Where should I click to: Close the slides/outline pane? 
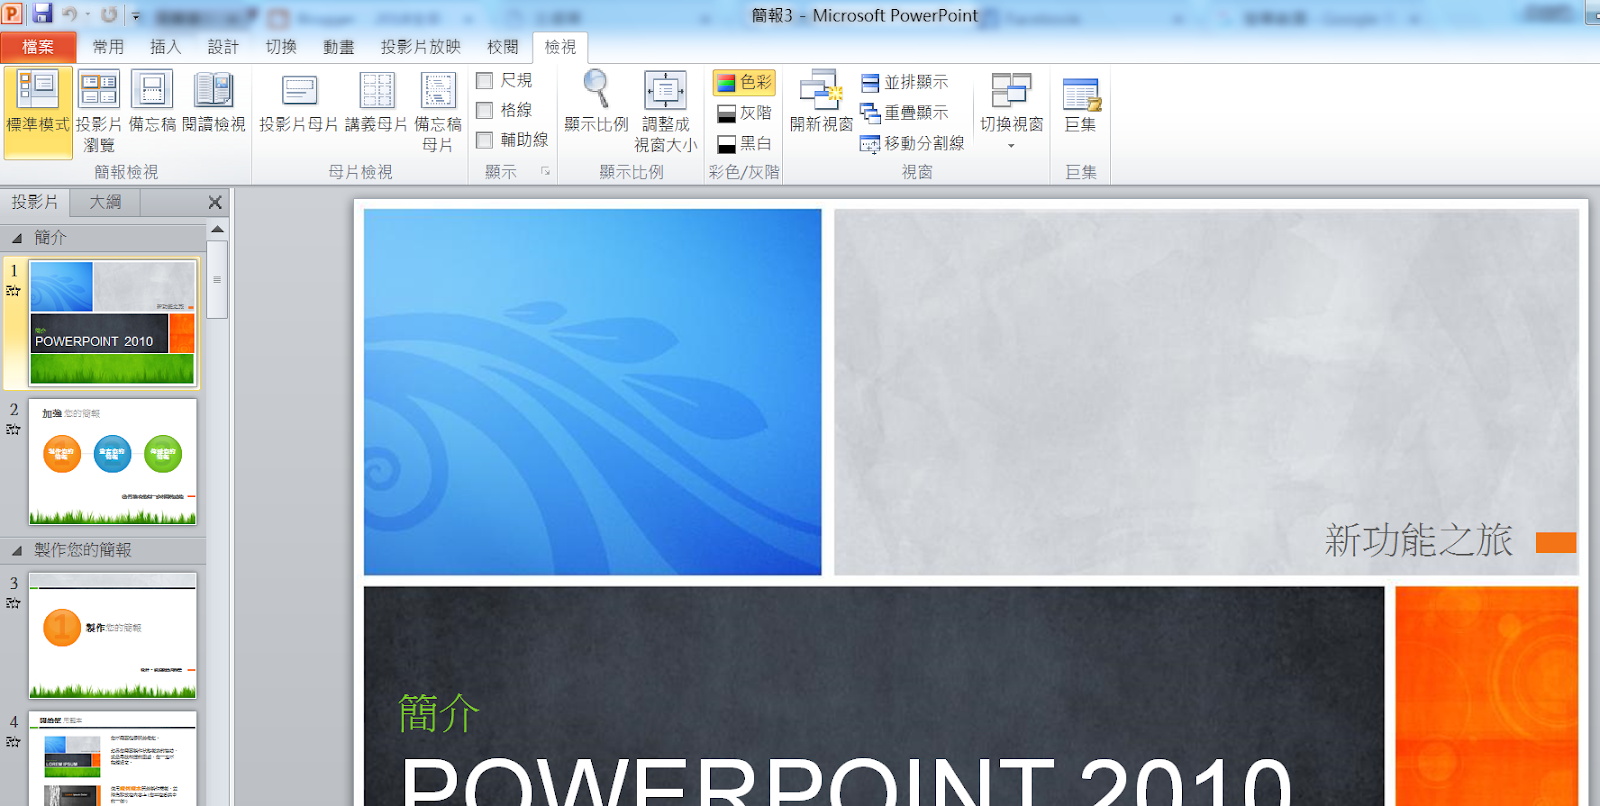215,203
